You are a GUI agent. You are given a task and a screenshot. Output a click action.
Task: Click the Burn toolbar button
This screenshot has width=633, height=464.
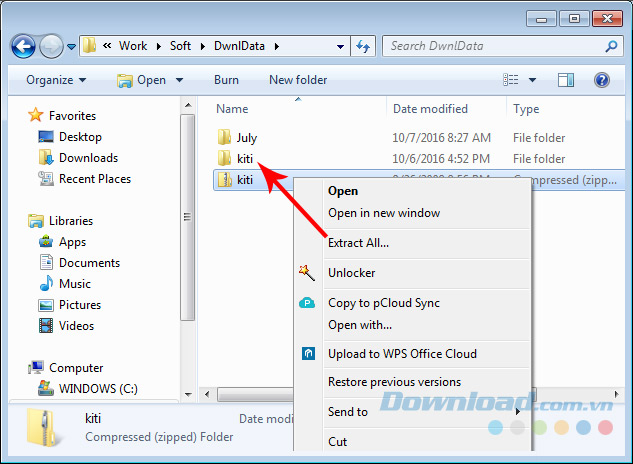coord(226,80)
